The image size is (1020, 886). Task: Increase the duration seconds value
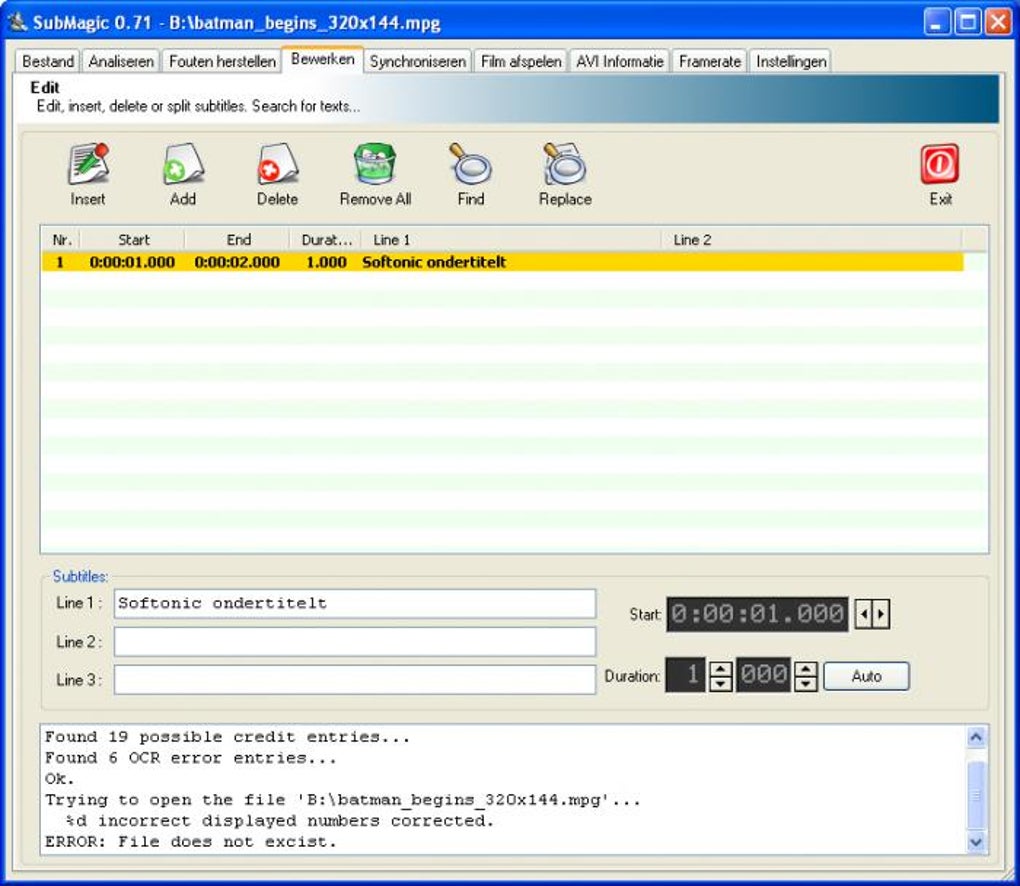[x=720, y=669]
